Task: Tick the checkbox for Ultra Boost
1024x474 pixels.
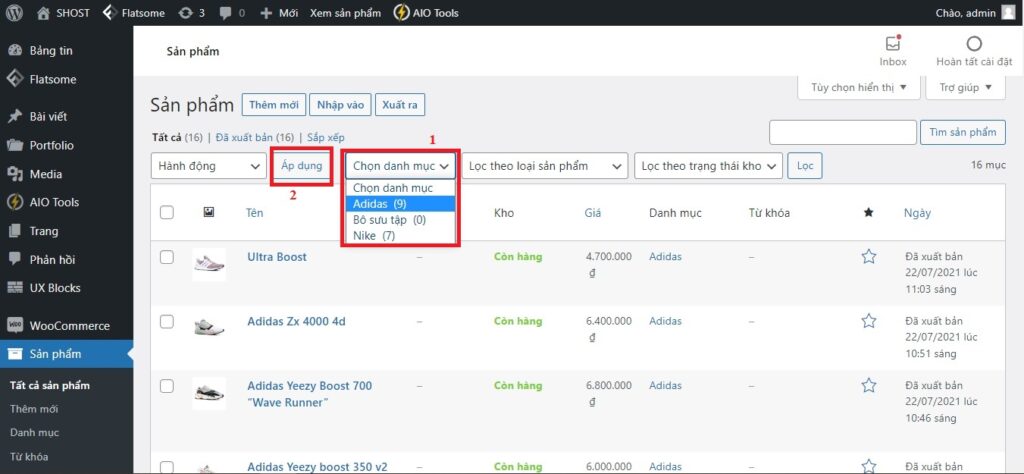Action: pos(167,257)
